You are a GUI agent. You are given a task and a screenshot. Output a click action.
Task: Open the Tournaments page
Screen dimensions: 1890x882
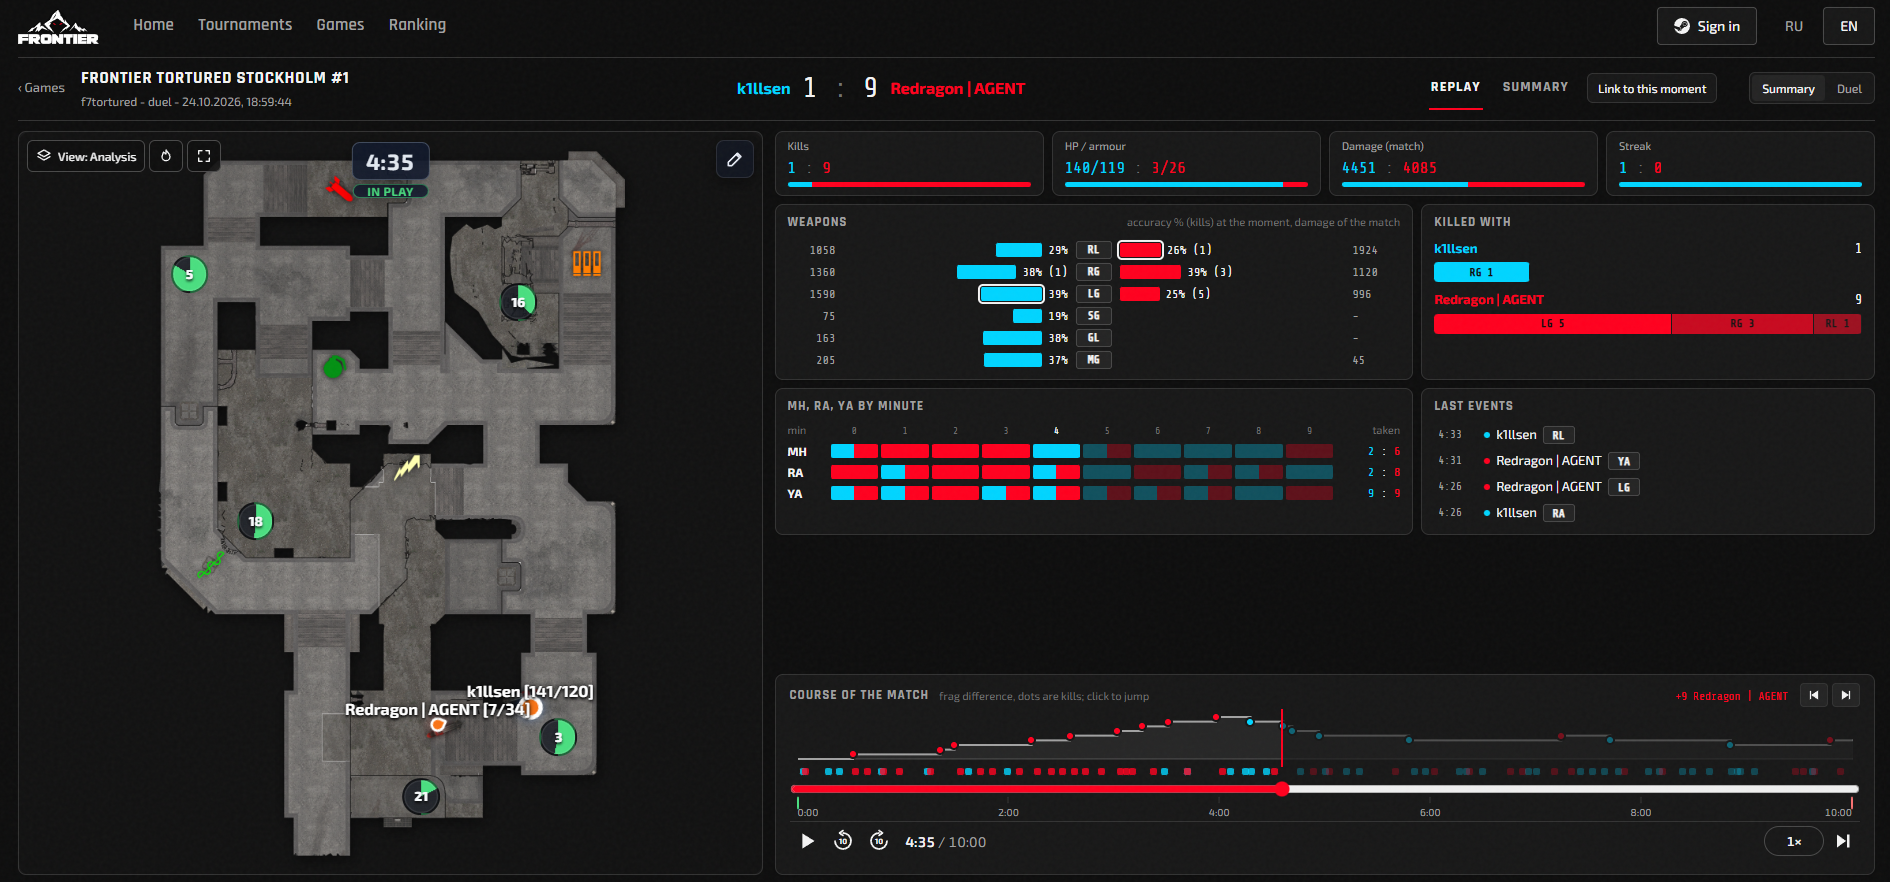pos(245,25)
